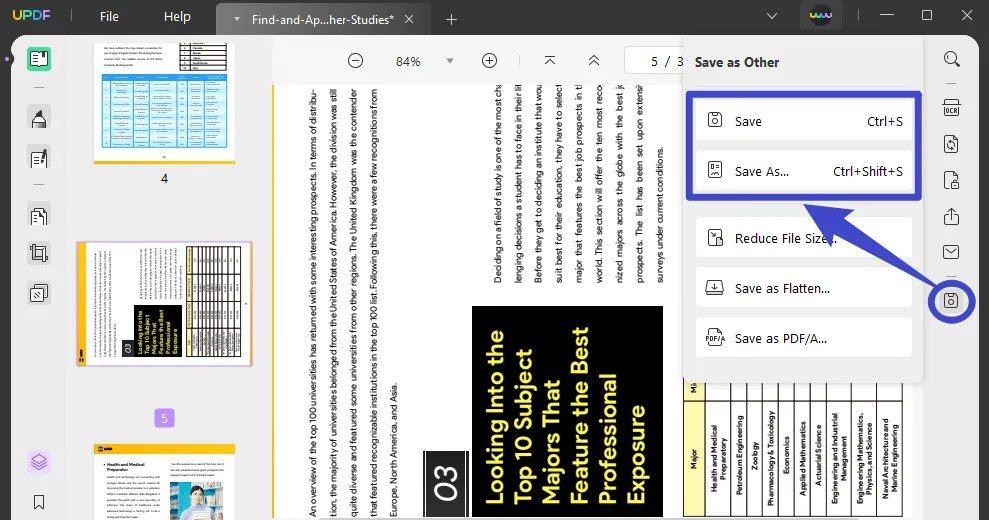Click the UPDF logo

pyautogui.click(x=32, y=15)
